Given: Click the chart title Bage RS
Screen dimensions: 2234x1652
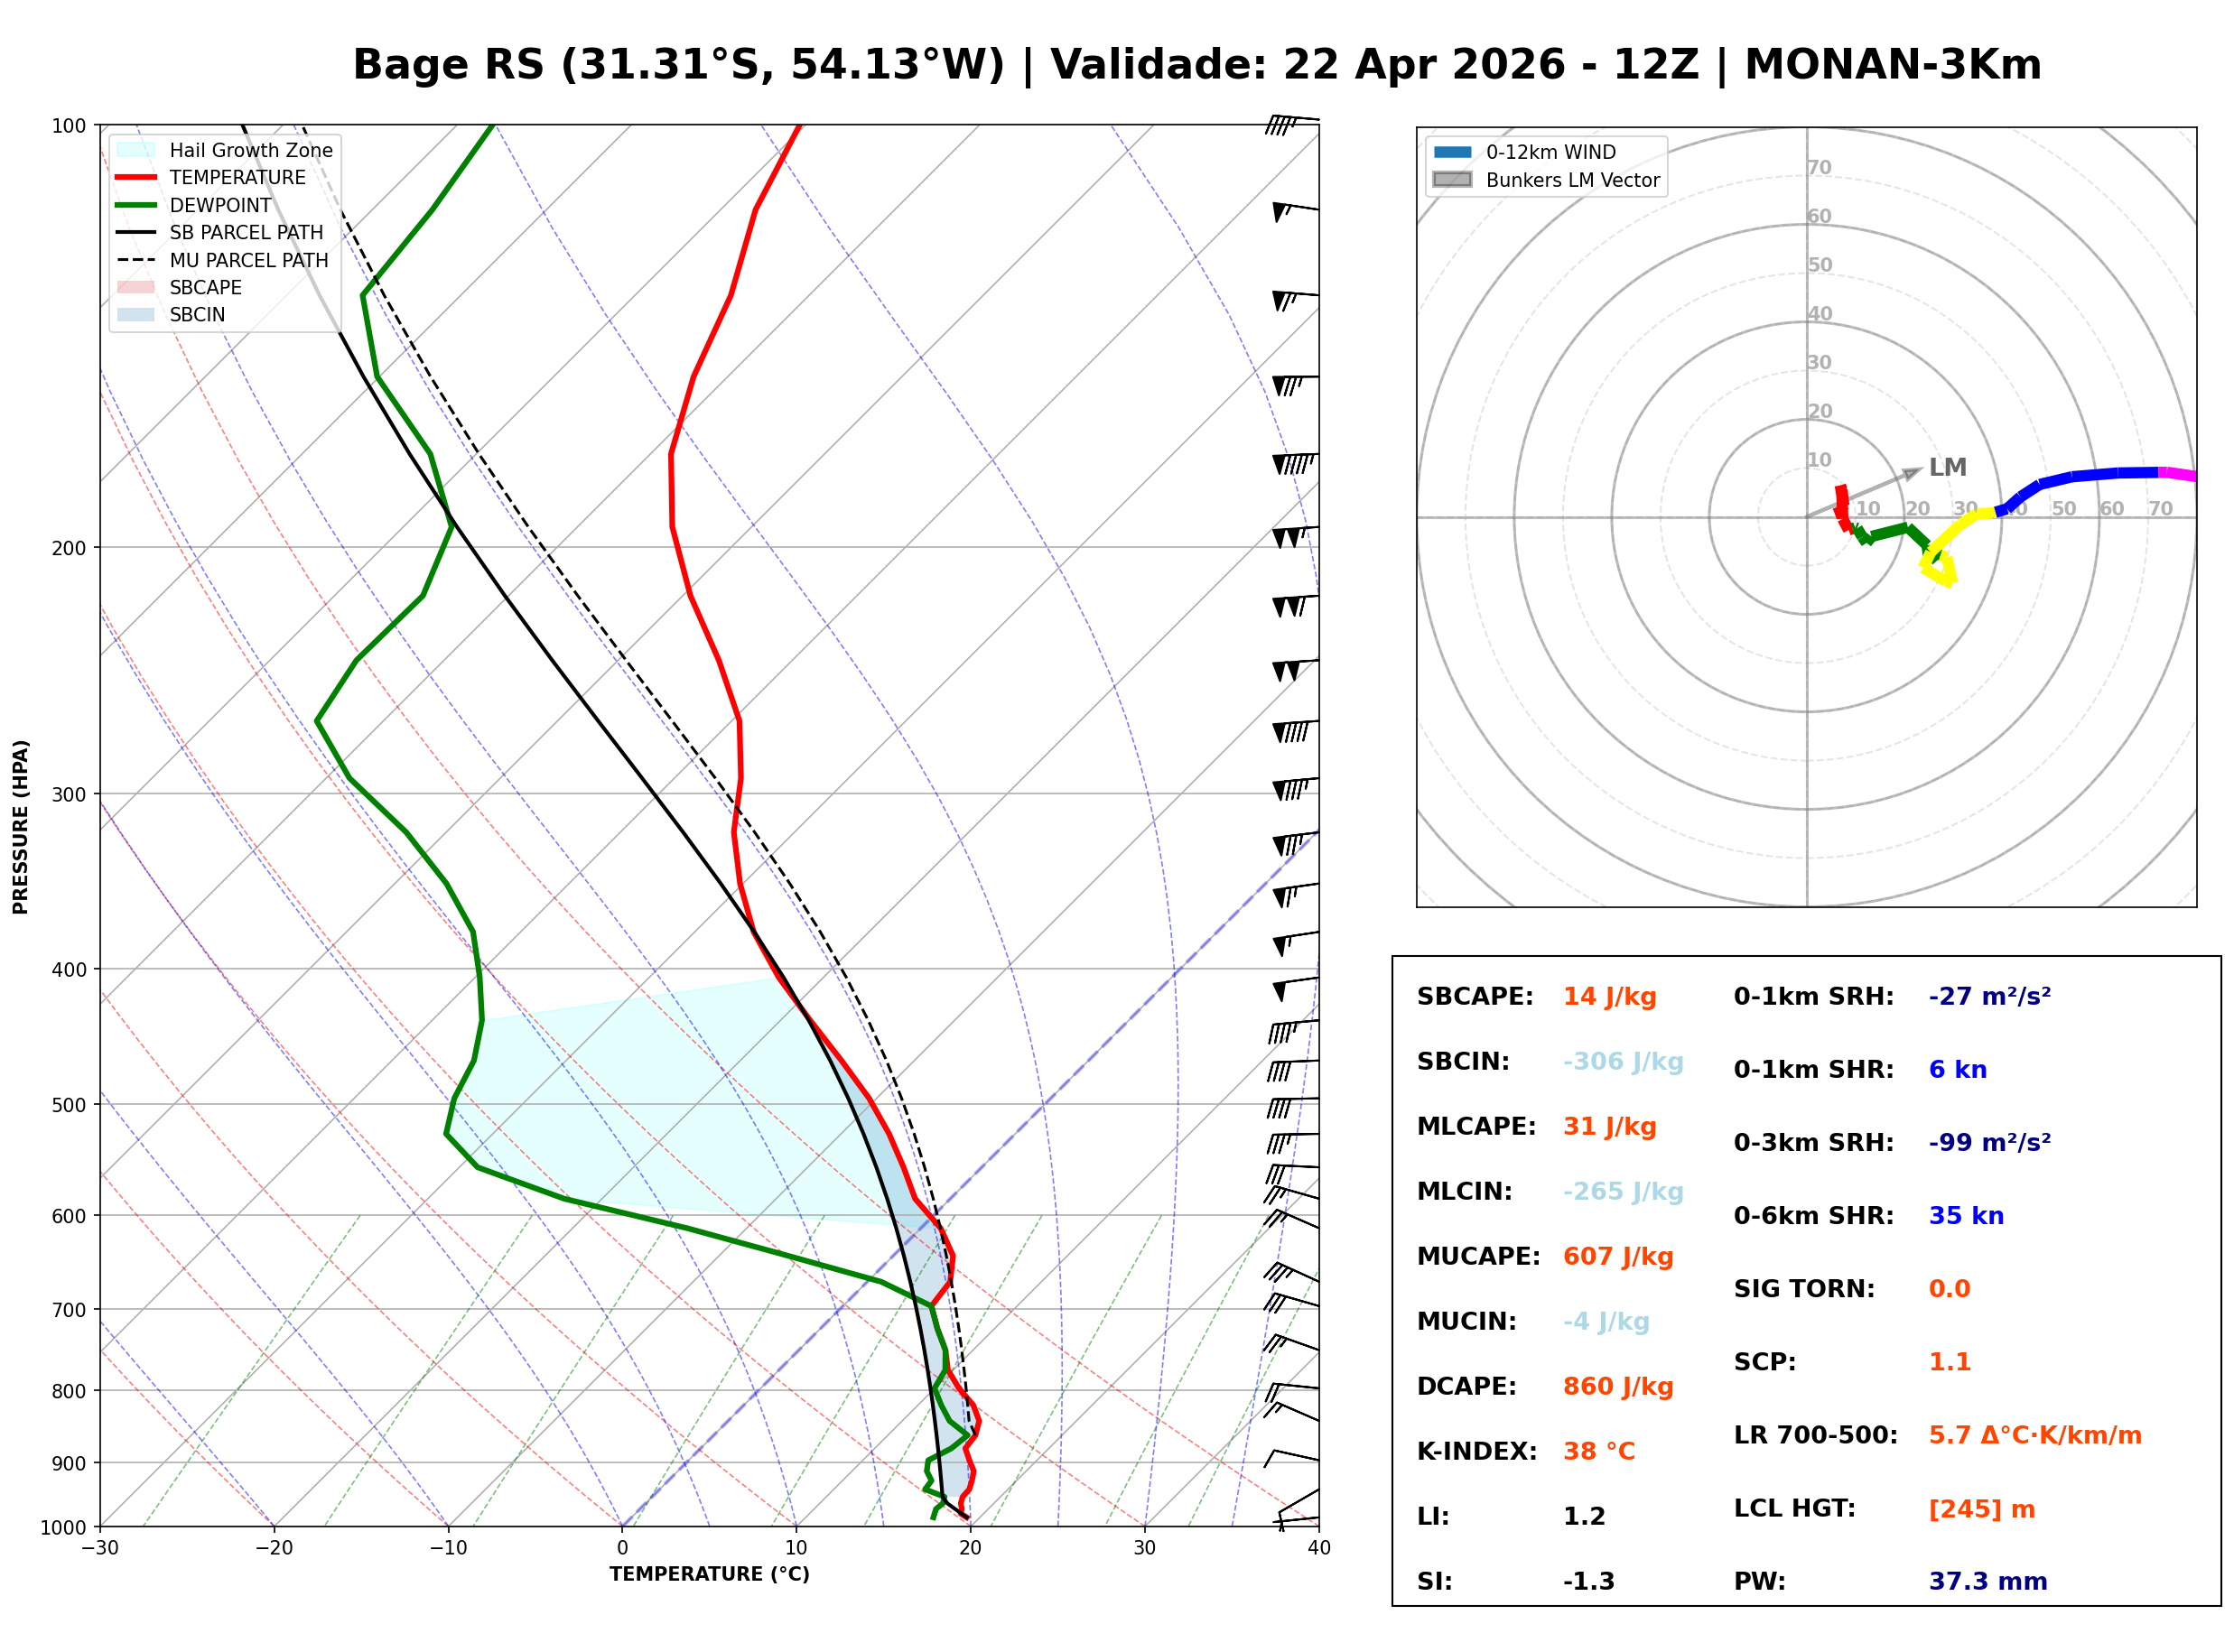Looking at the screenshot, I should tap(450, 65).
